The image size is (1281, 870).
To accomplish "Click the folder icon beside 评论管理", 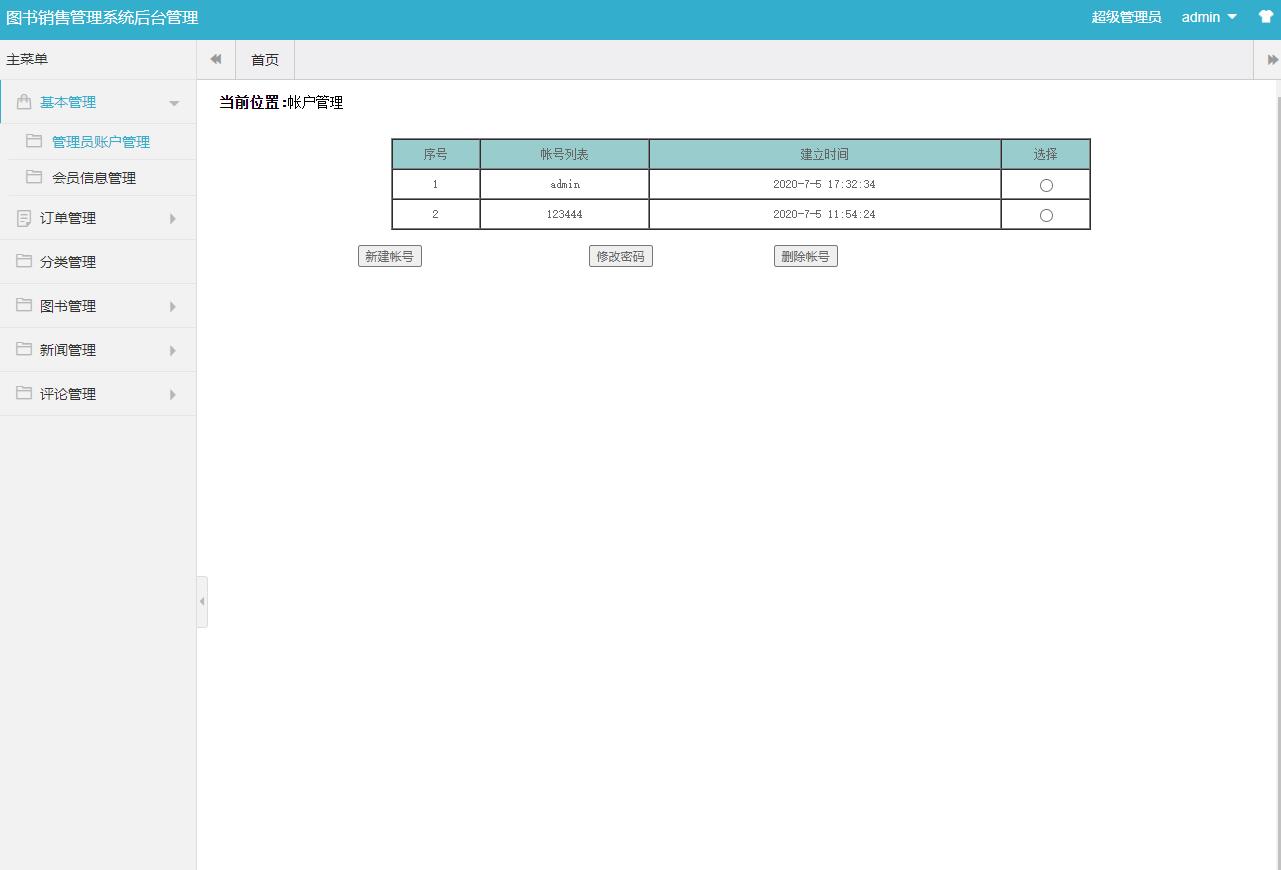I will tap(22, 393).
